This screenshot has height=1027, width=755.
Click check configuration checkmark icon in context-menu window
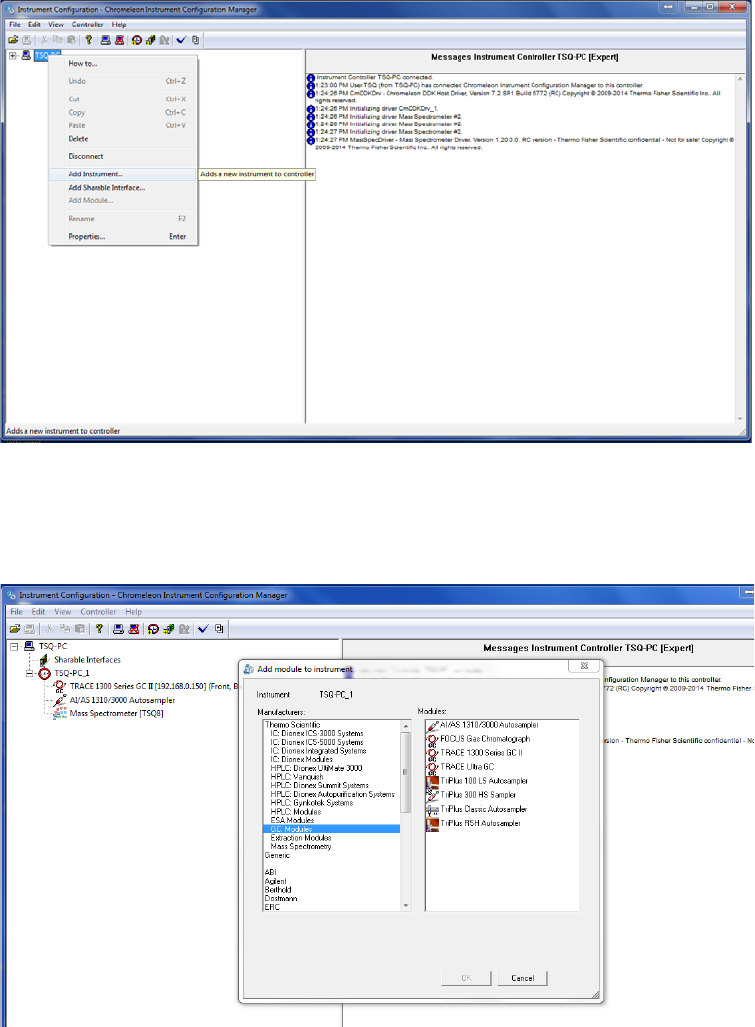click(181, 40)
